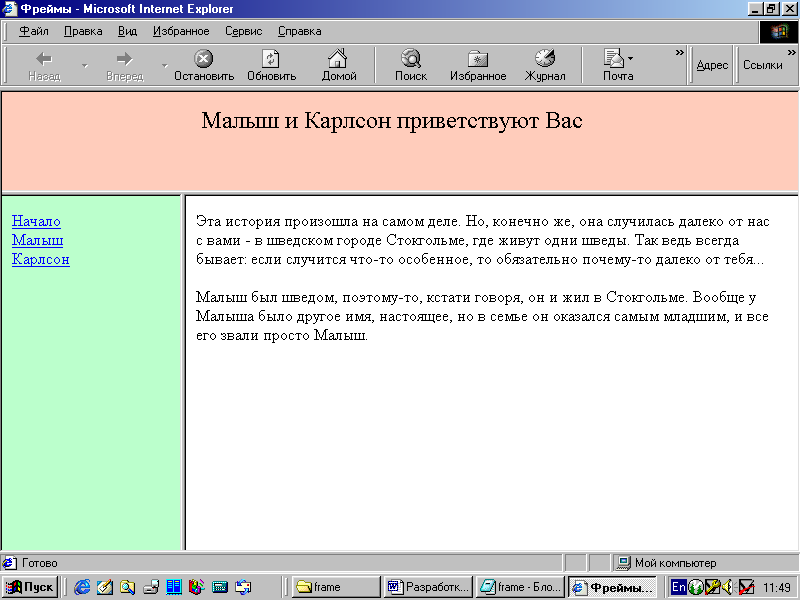Follow the Начало link
The height and width of the screenshot is (600, 800).
pos(36,221)
